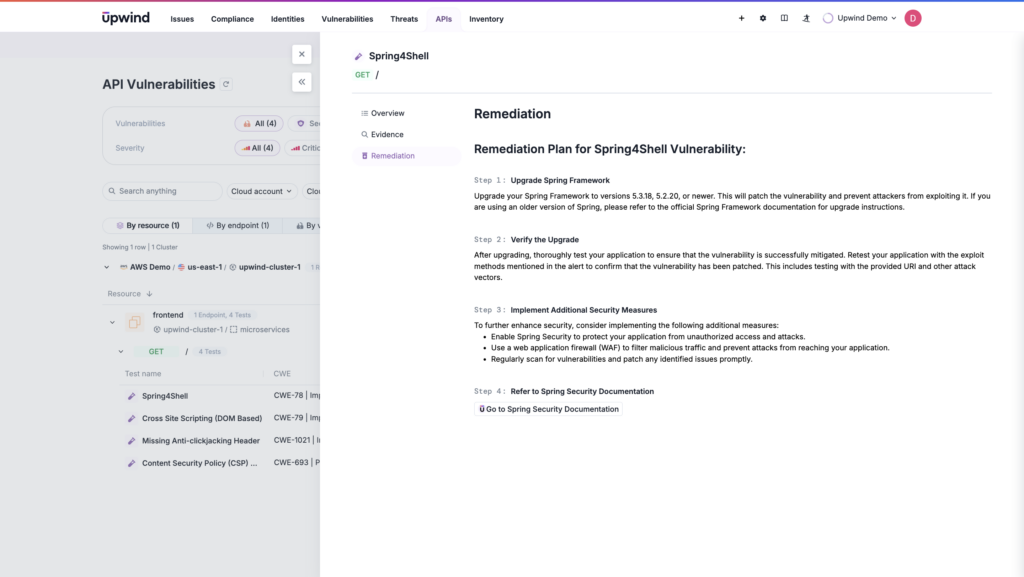Image resolution: width=1024 pixels, height=577 pixels.
Task: Collapse the AWS Demo cluster row
Action: point(107,267)
